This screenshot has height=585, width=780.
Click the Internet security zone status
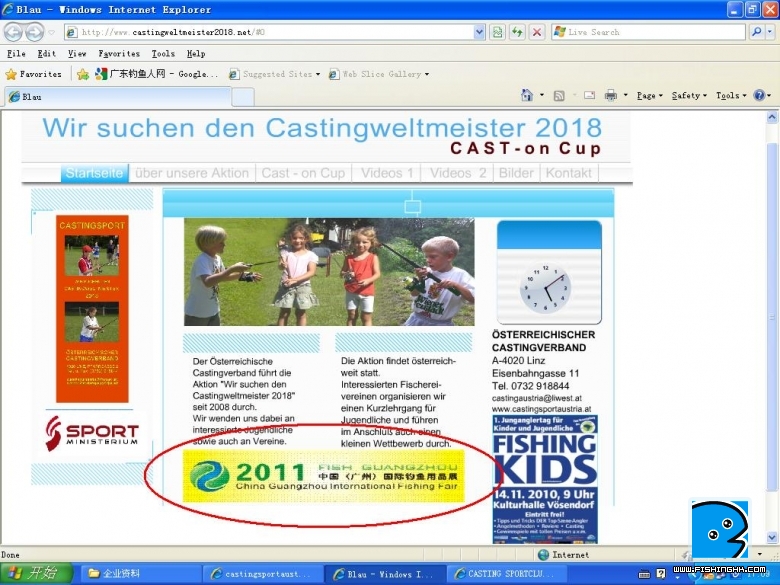tap(564, 555)
